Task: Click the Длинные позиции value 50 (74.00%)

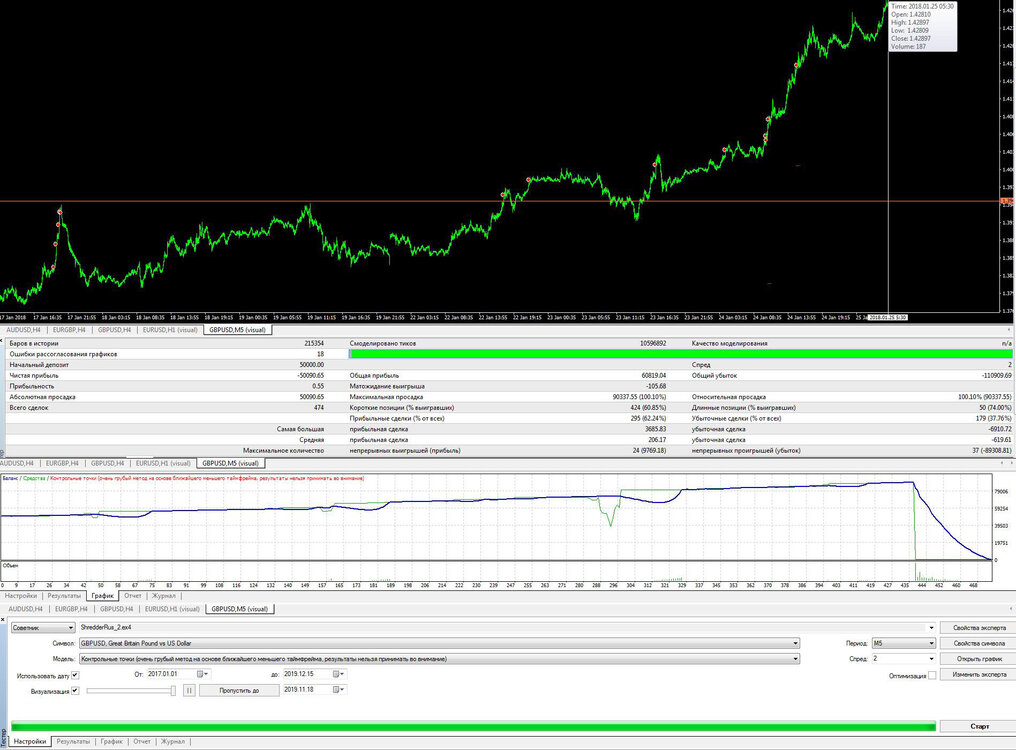Action: pos(995,408)
